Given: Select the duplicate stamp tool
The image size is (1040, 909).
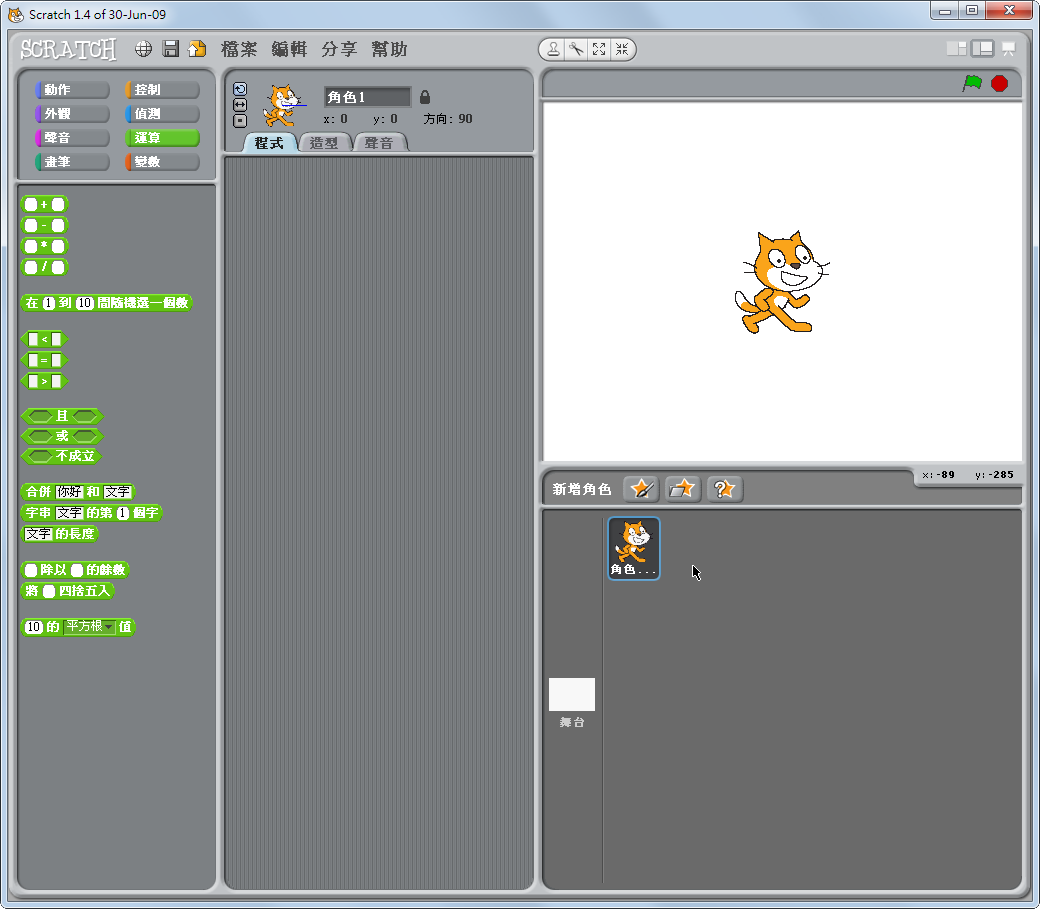Looking at the screenshot, I should (x=553, y=49).
